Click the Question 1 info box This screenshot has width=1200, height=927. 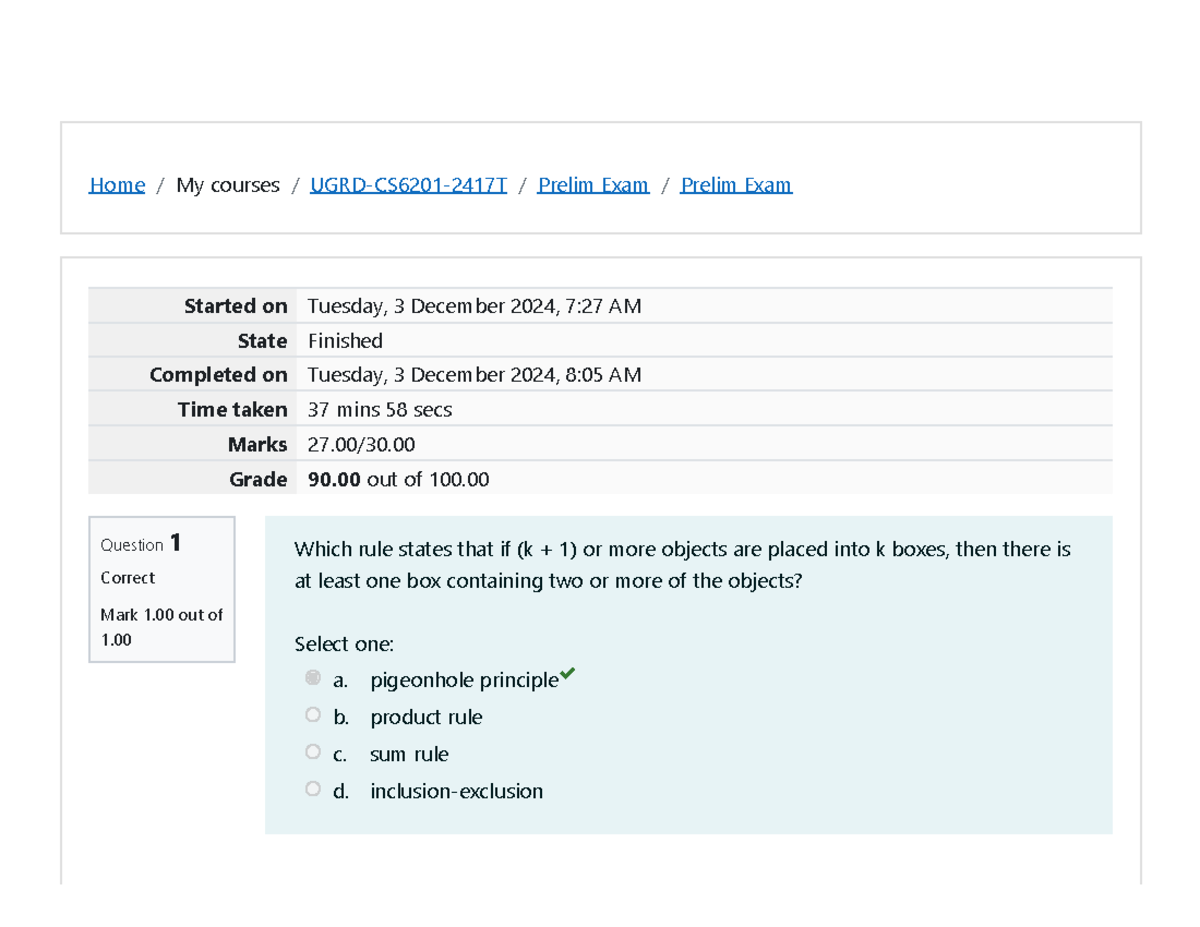tap(162, 589)
